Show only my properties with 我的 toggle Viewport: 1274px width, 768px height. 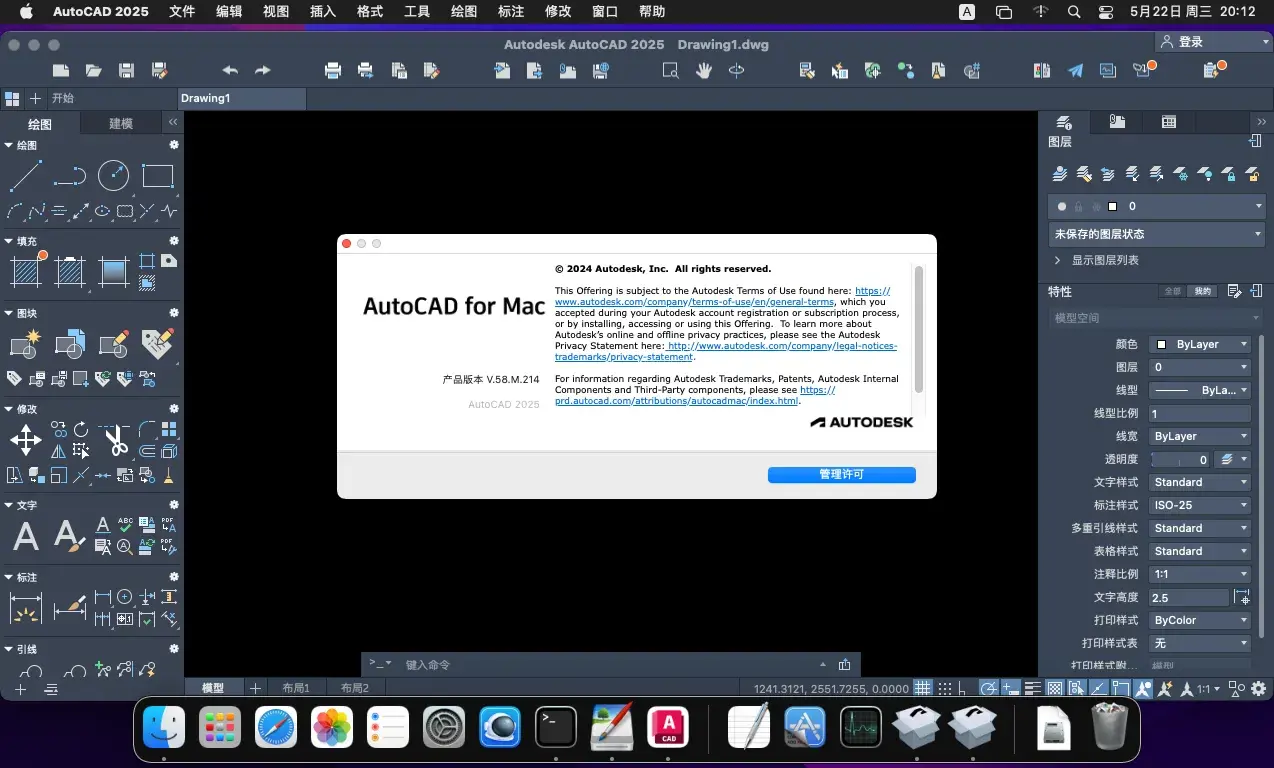[x=1202, y=292]
